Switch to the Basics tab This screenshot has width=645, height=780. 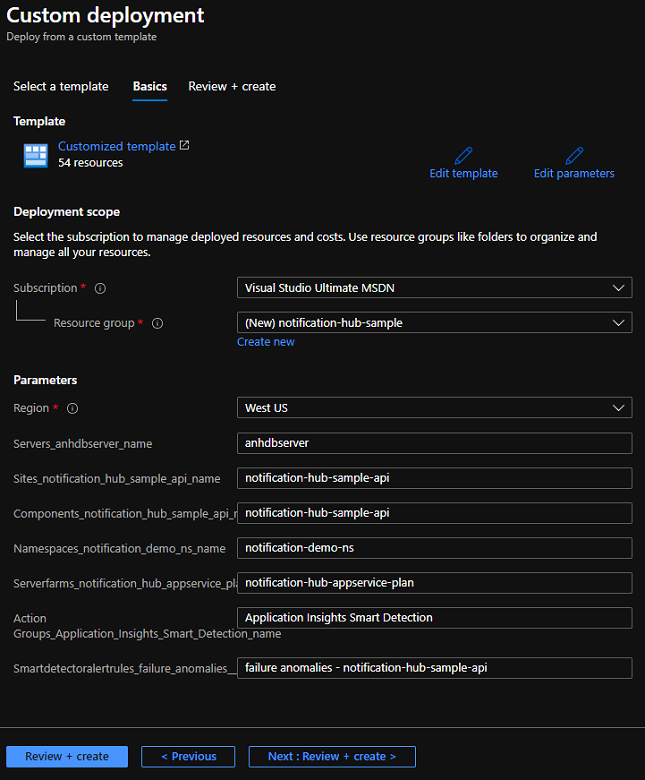point(150,87)
